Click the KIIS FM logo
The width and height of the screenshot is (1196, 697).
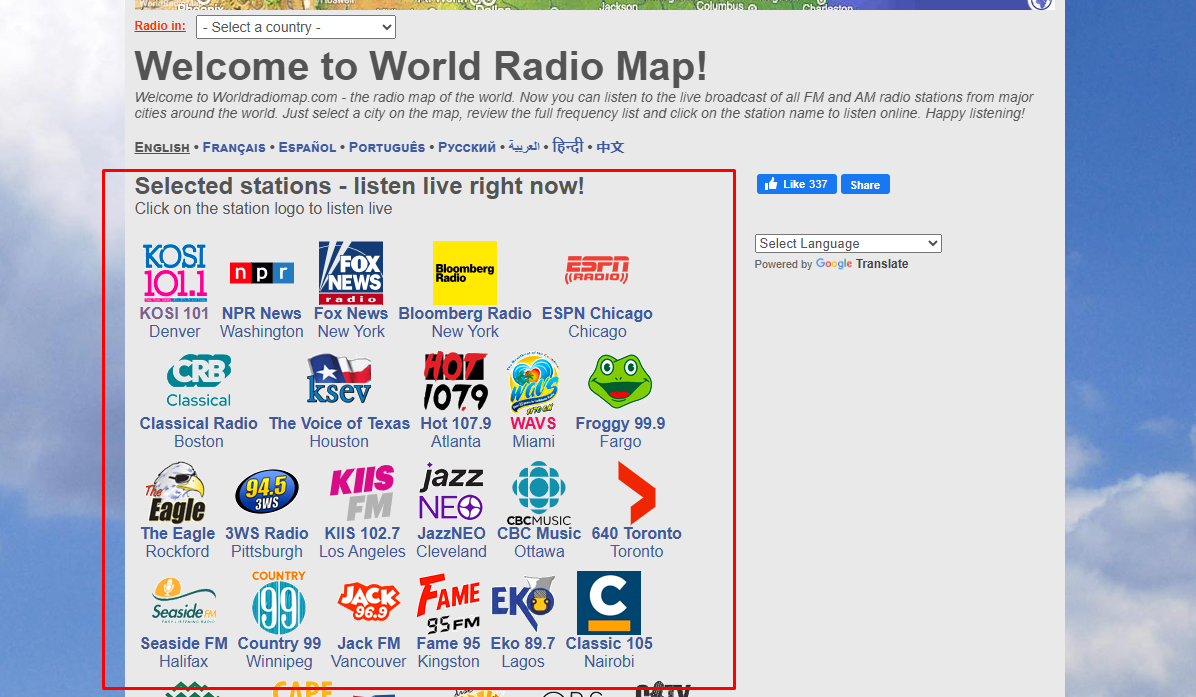point(361,492)
